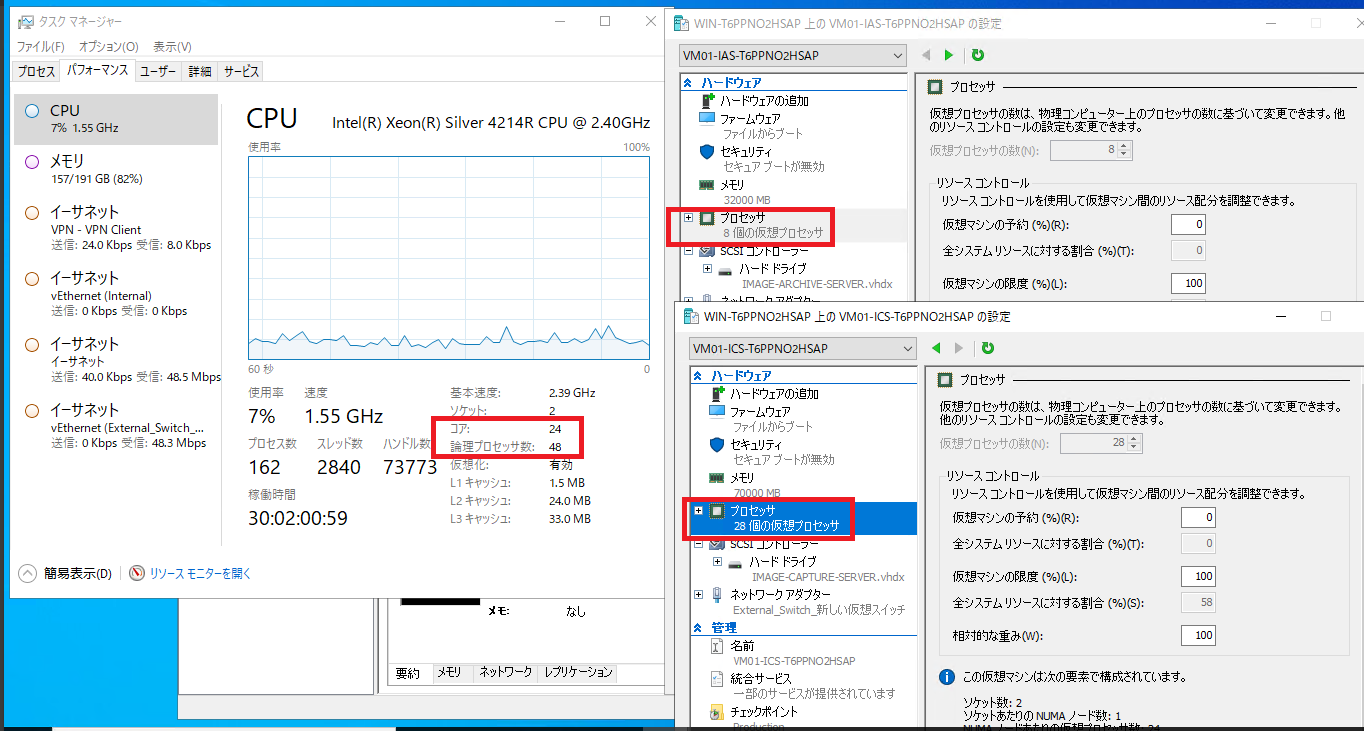Click 仮想マシンの限度 field in VM01-IAS settings
Image resolution: width=1364 pixels, height=731 pixels.
1188,284
